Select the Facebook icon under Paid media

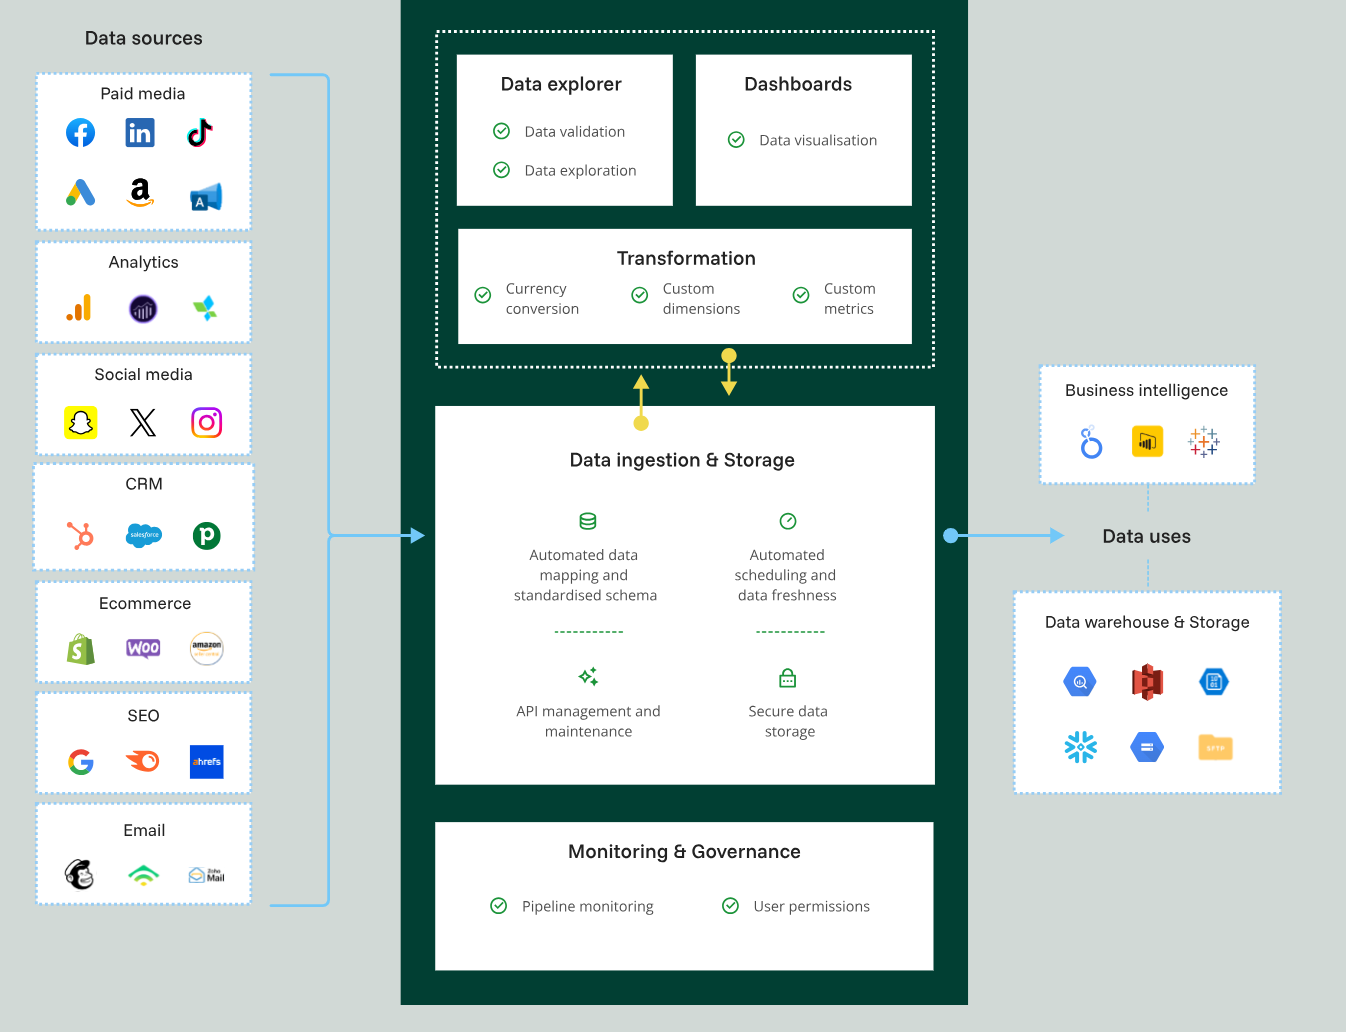tap(80, 132)
